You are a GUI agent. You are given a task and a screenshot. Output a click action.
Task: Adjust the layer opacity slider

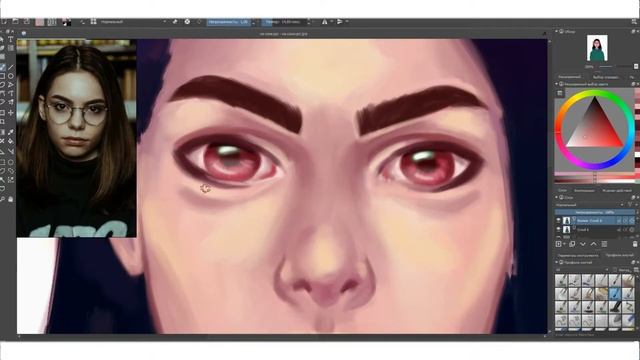(x=595, y=212)
